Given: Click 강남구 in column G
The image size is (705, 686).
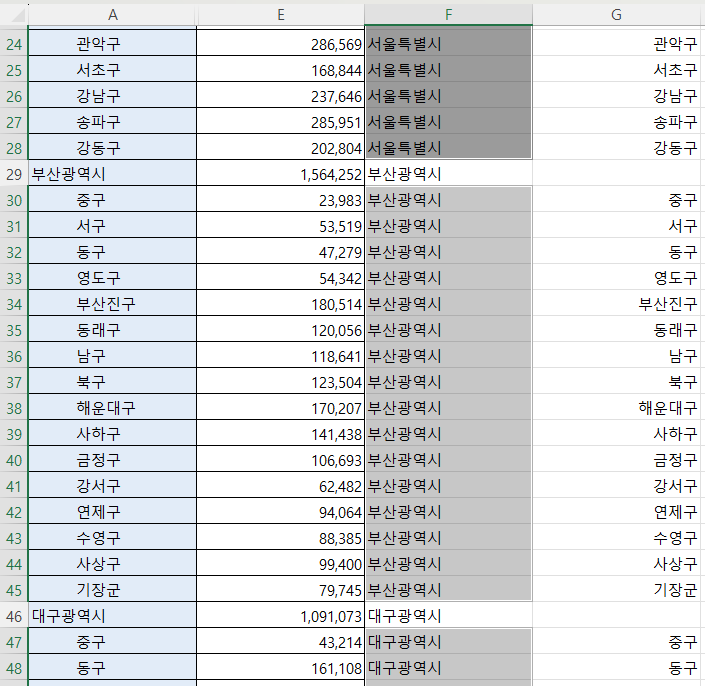Looking at the screenshot, I should (675, 96).
